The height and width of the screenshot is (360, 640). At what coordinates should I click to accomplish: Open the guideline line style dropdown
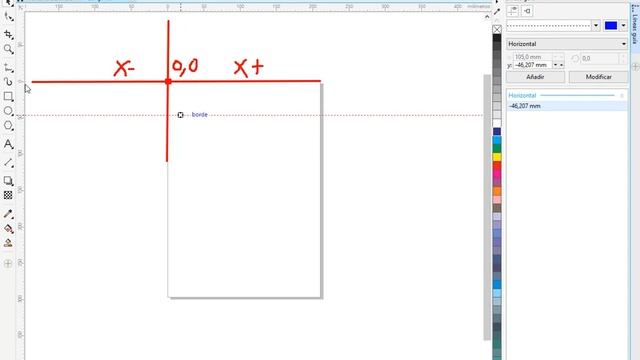(596, 26)
